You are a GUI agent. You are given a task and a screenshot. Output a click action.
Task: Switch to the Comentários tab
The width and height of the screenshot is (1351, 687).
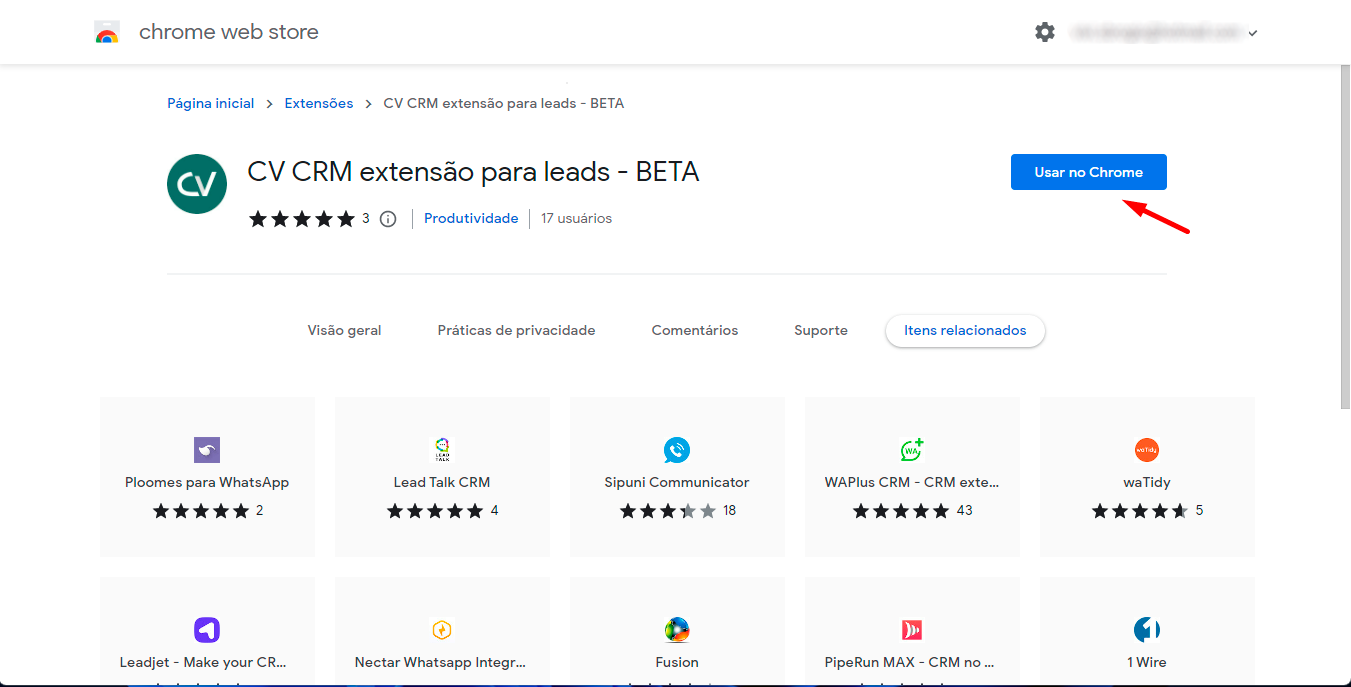695,330
